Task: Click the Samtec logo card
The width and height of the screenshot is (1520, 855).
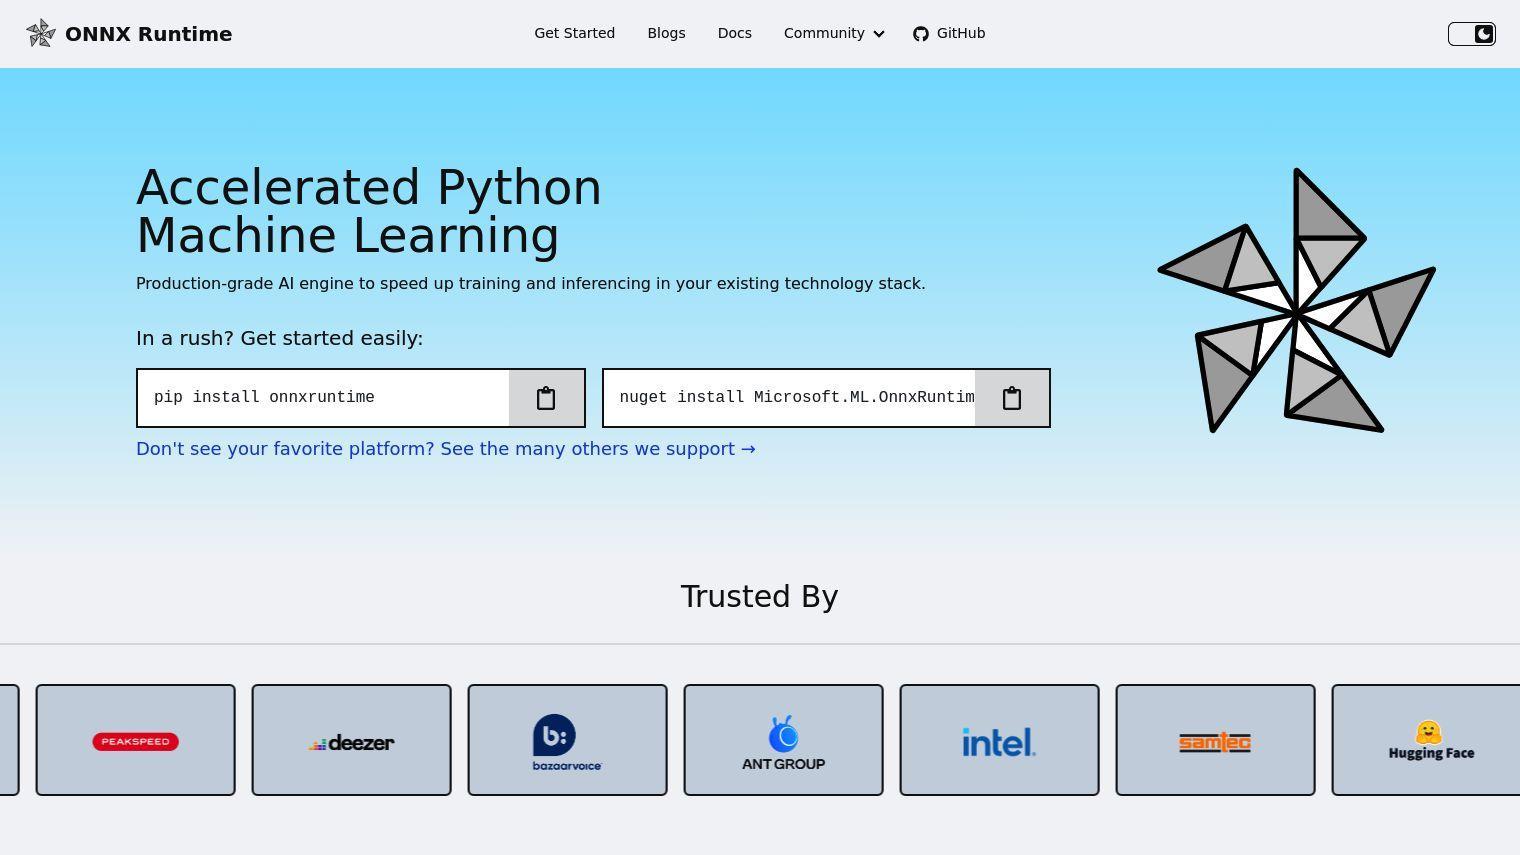Action: tap(1216, 740)
